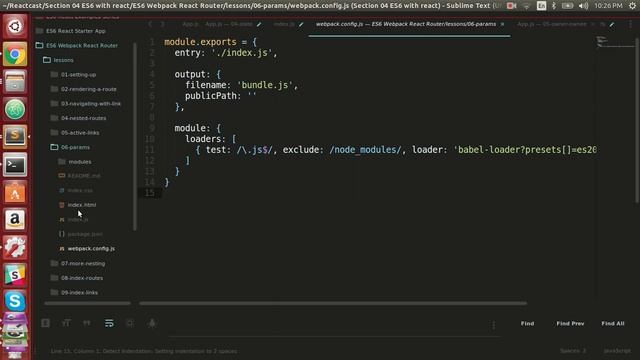
Task: Open the keyboard language indicator
Action: 542,6
